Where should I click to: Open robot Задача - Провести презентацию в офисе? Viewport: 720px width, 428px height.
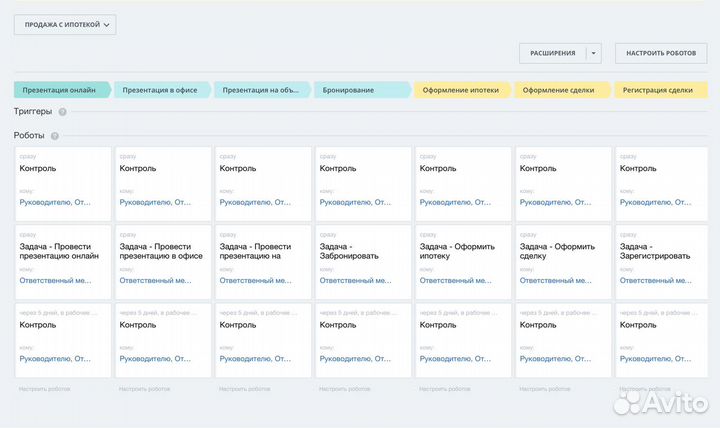(163, 262)
